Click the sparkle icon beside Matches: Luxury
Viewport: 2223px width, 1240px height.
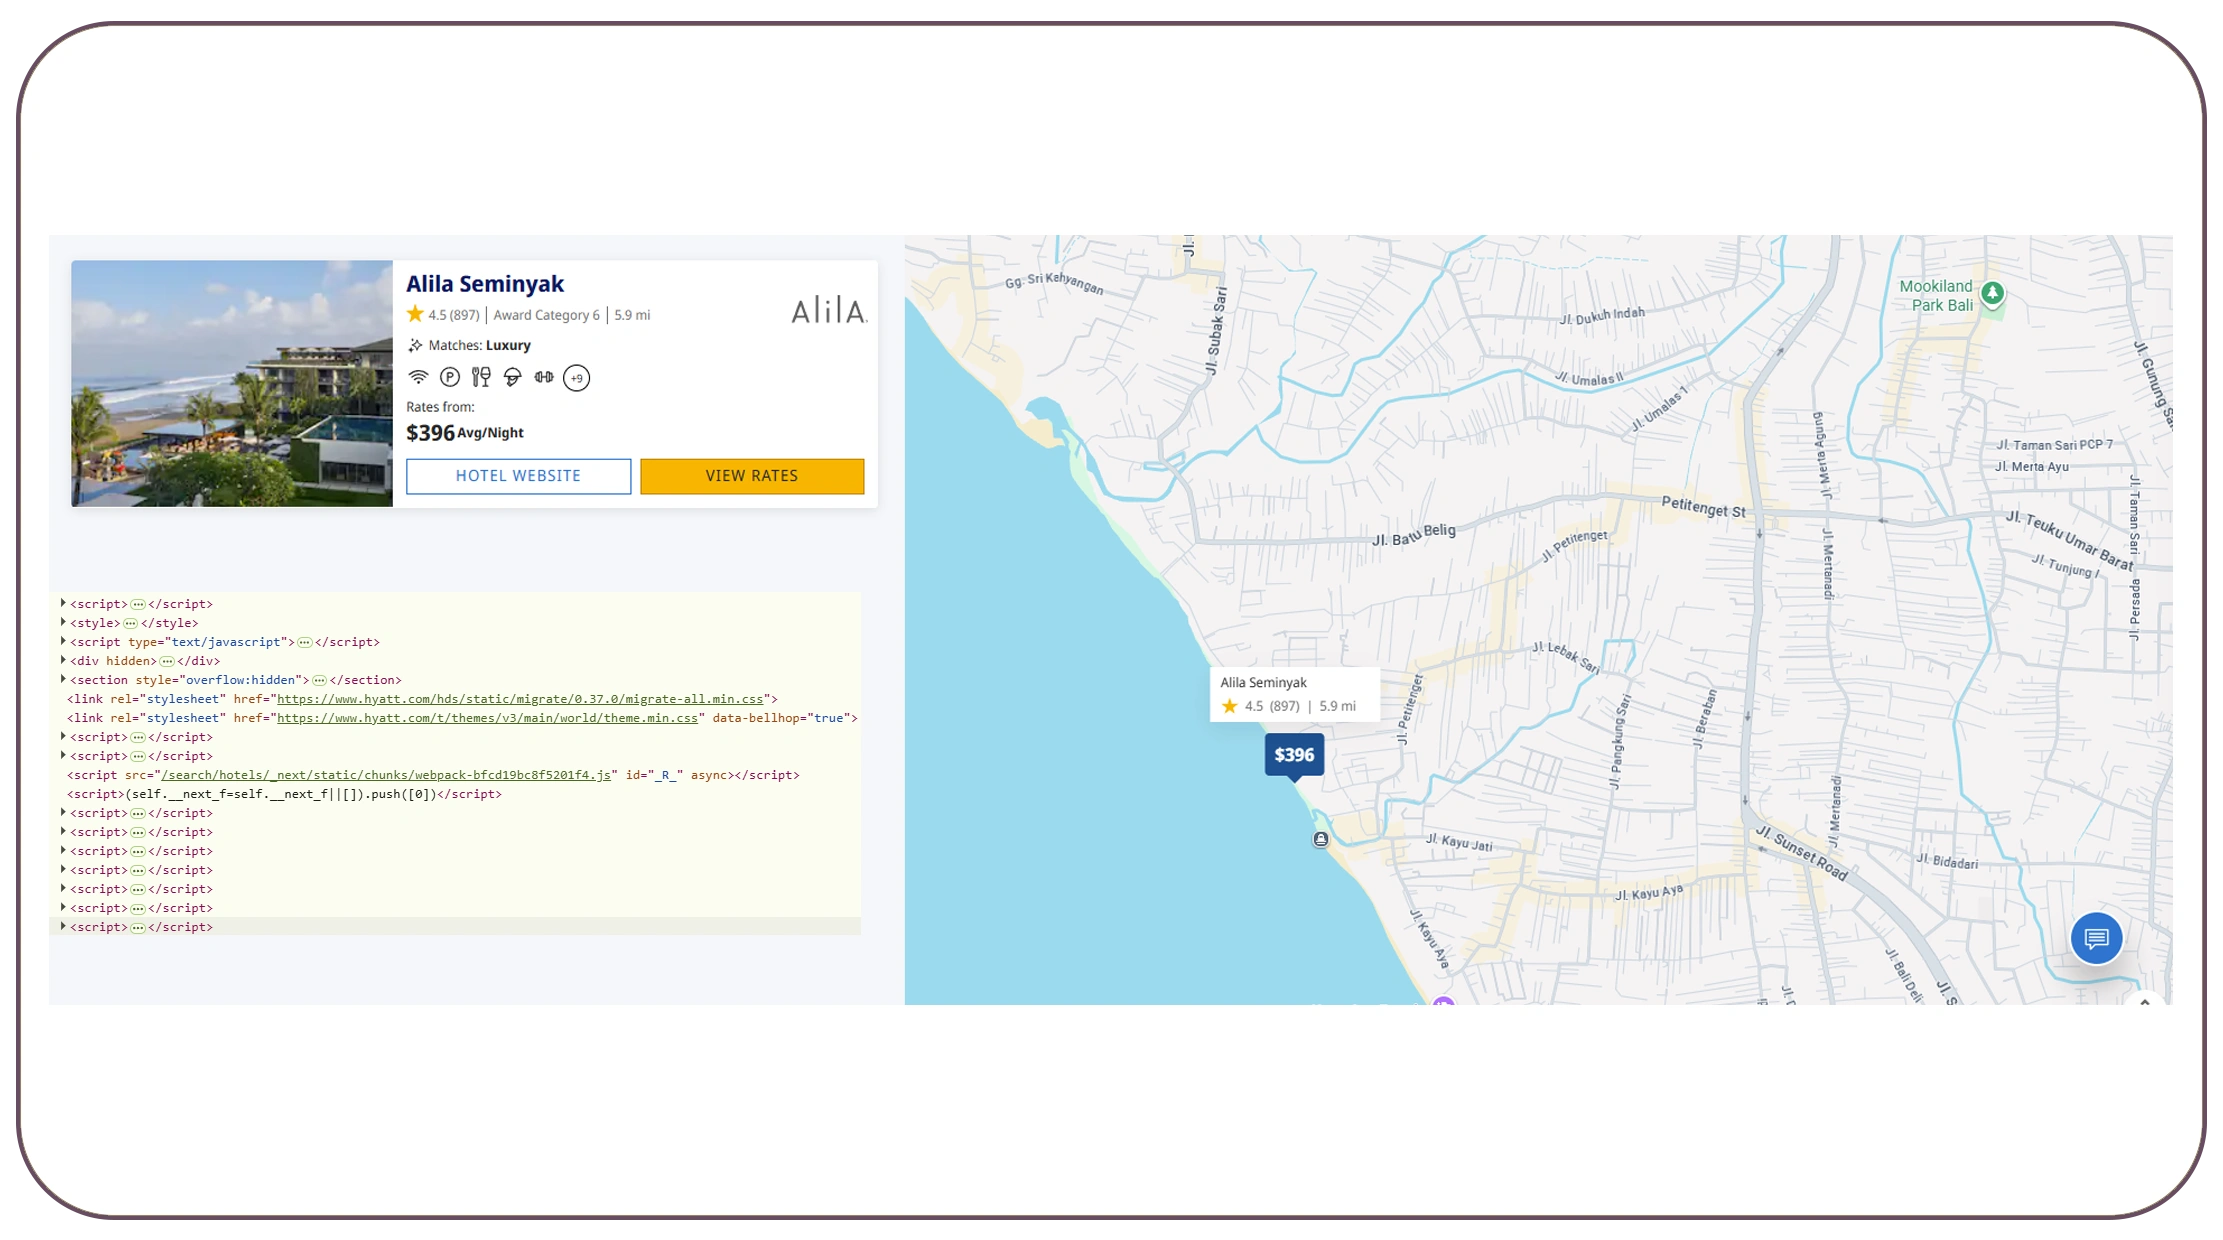click(415, 345)
